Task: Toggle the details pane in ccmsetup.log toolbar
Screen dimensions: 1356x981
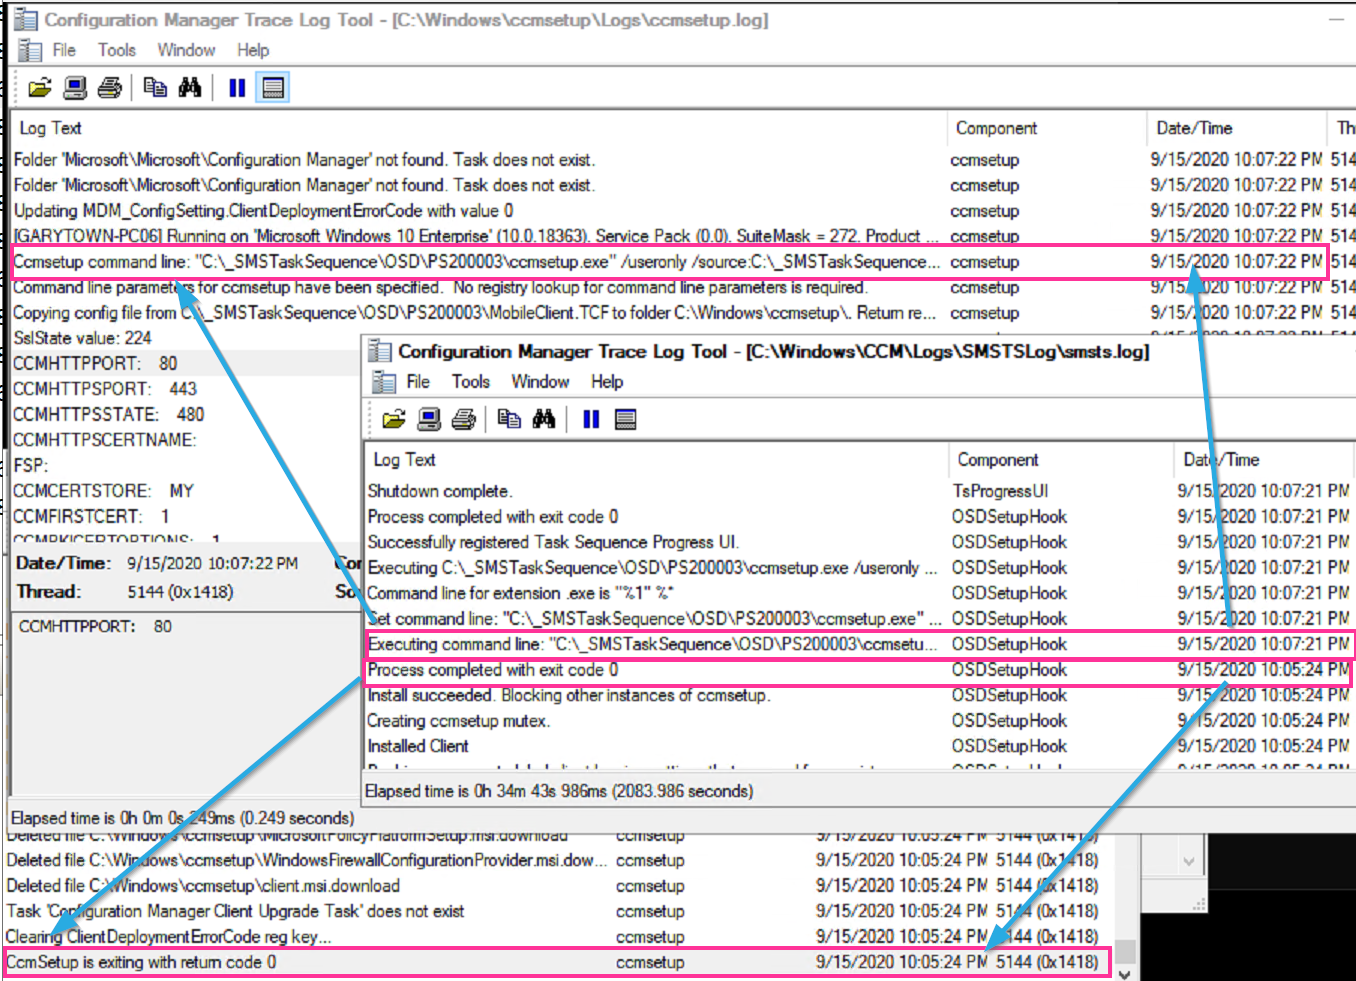Action: 273,88
